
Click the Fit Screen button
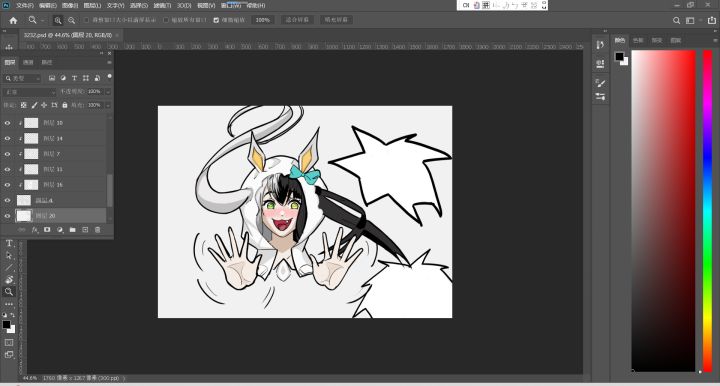coord(298,20)
